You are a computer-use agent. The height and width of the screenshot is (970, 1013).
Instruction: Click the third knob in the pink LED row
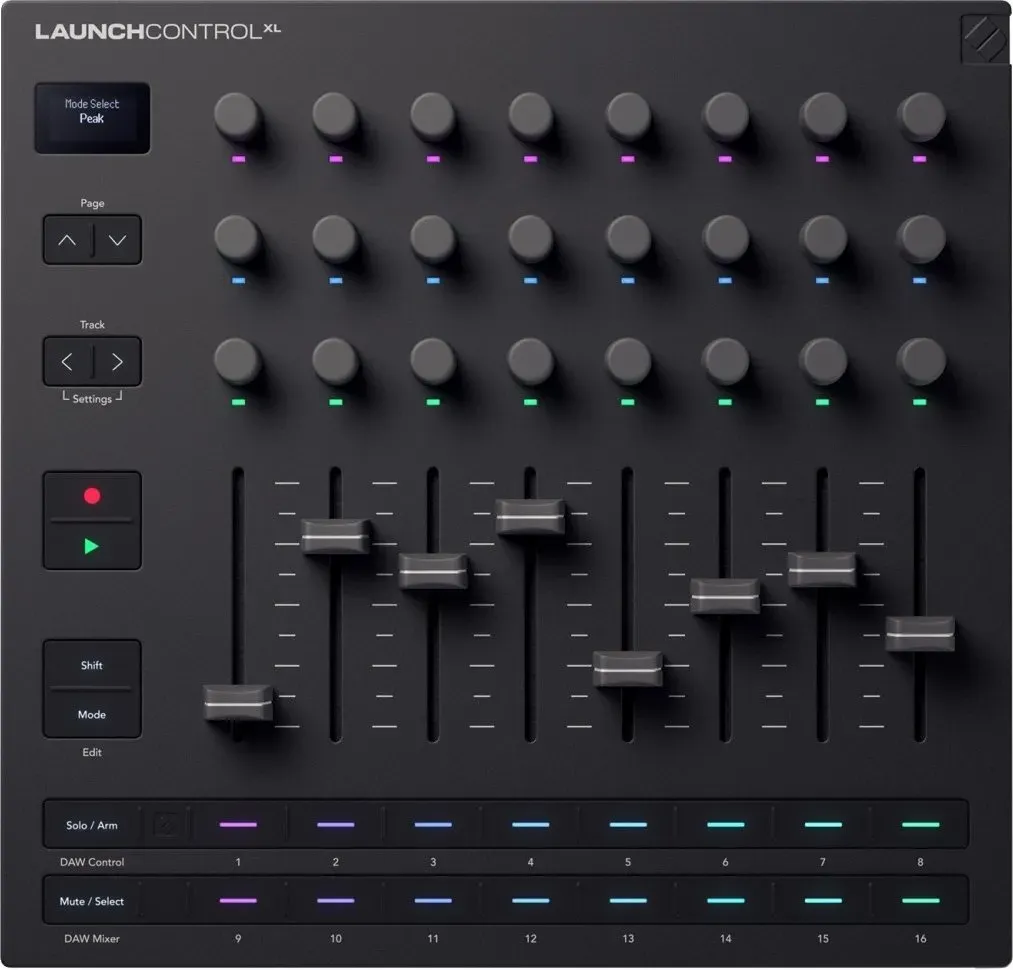coord(433,116)
